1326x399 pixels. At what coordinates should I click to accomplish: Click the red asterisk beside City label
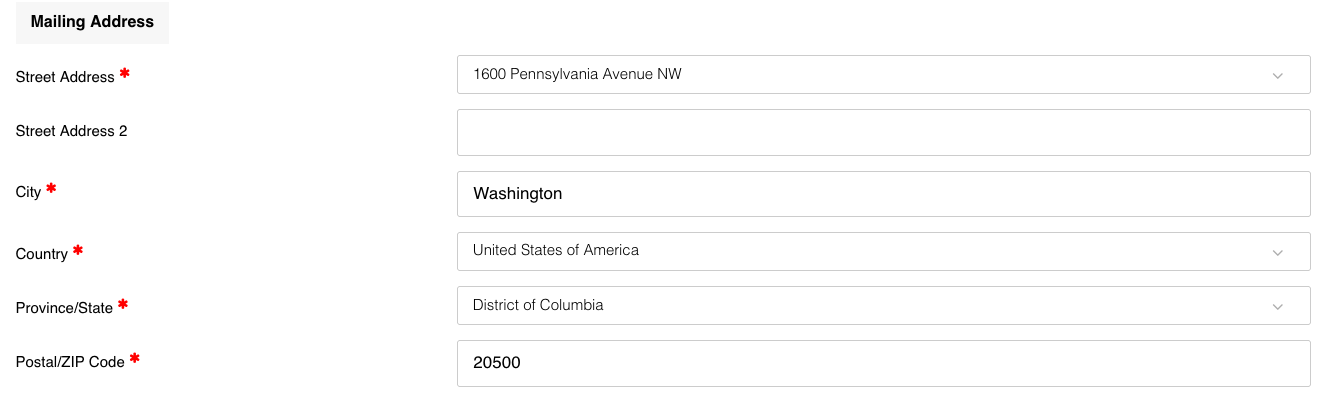pyautogui.click(x=51, y=188)
